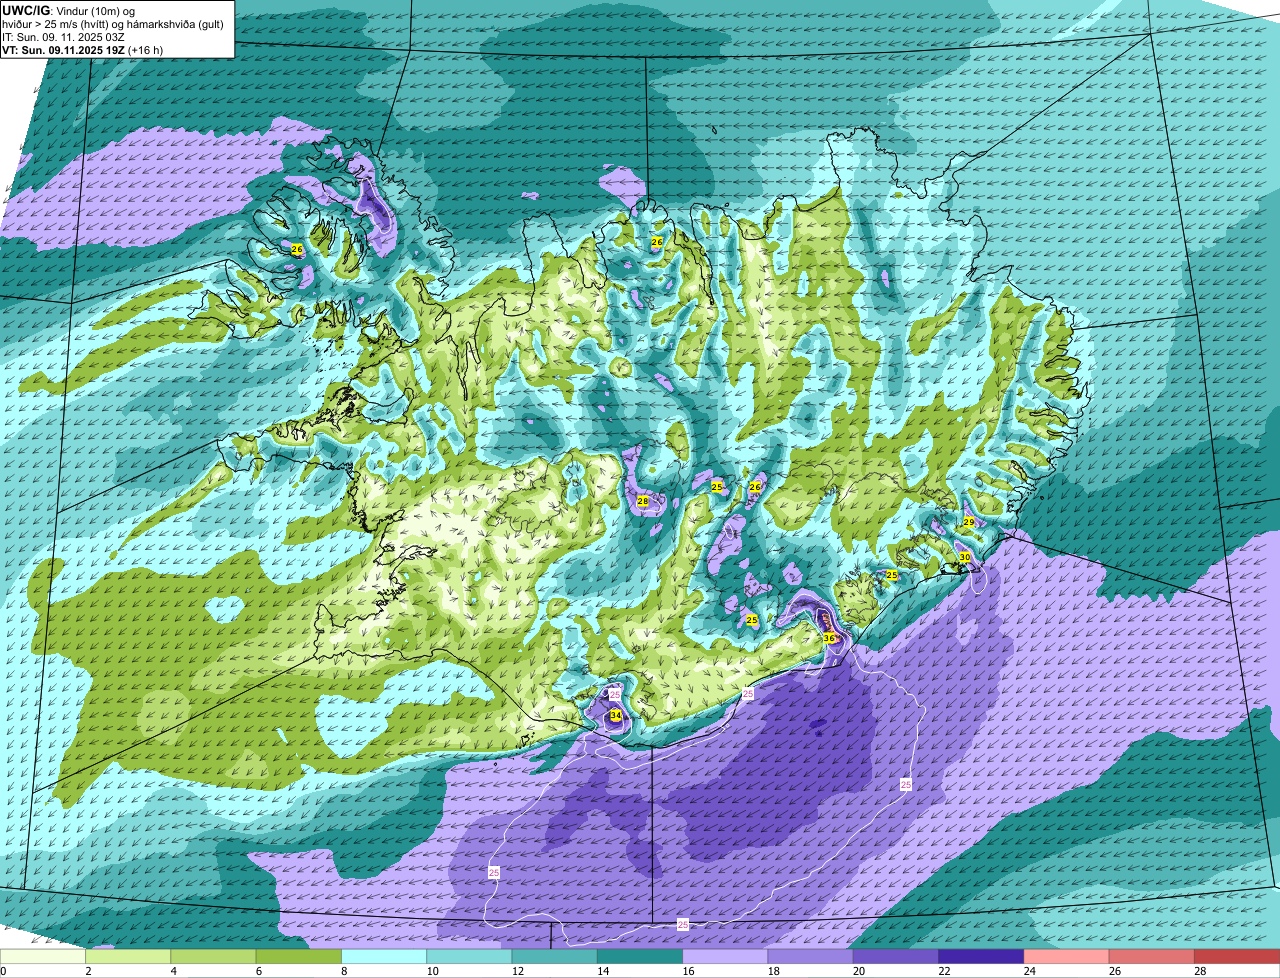Select the red legend swatch above 28

coord(1237,956)
